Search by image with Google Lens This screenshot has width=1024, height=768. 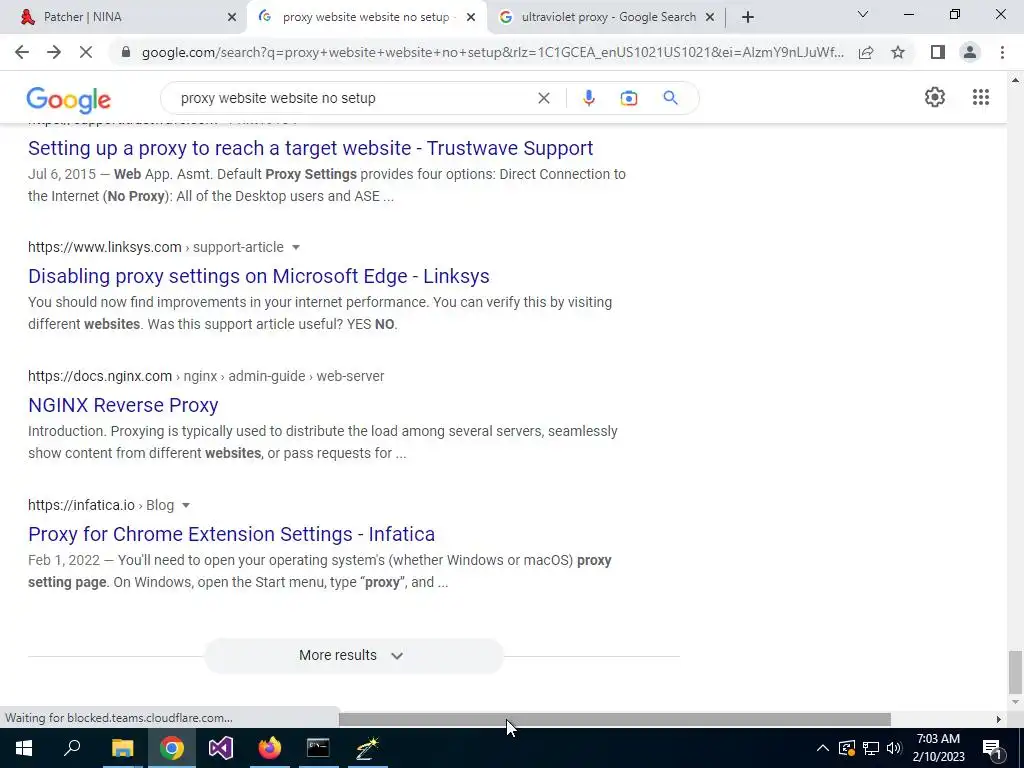click(628, 98)
